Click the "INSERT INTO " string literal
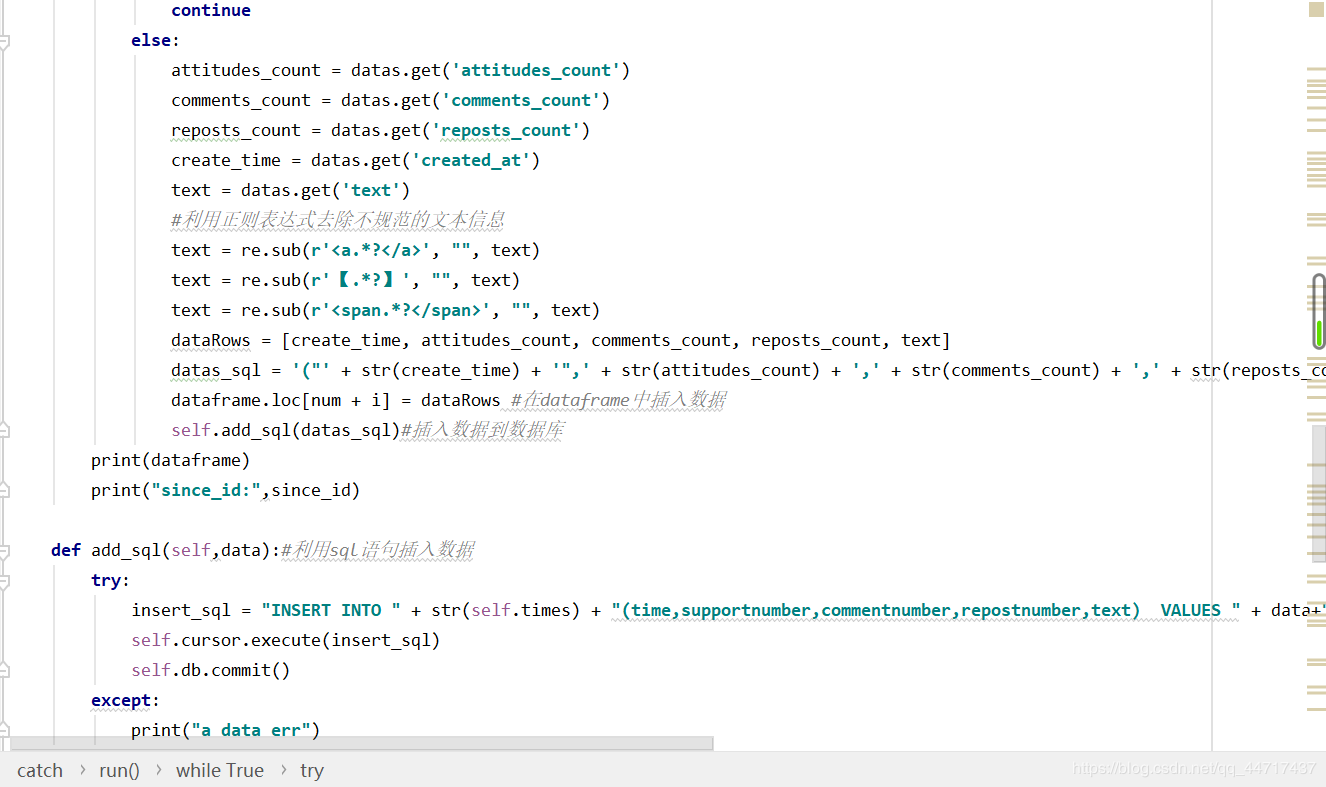Viewport: 1326px width, 787px height. tap(331, 610)
